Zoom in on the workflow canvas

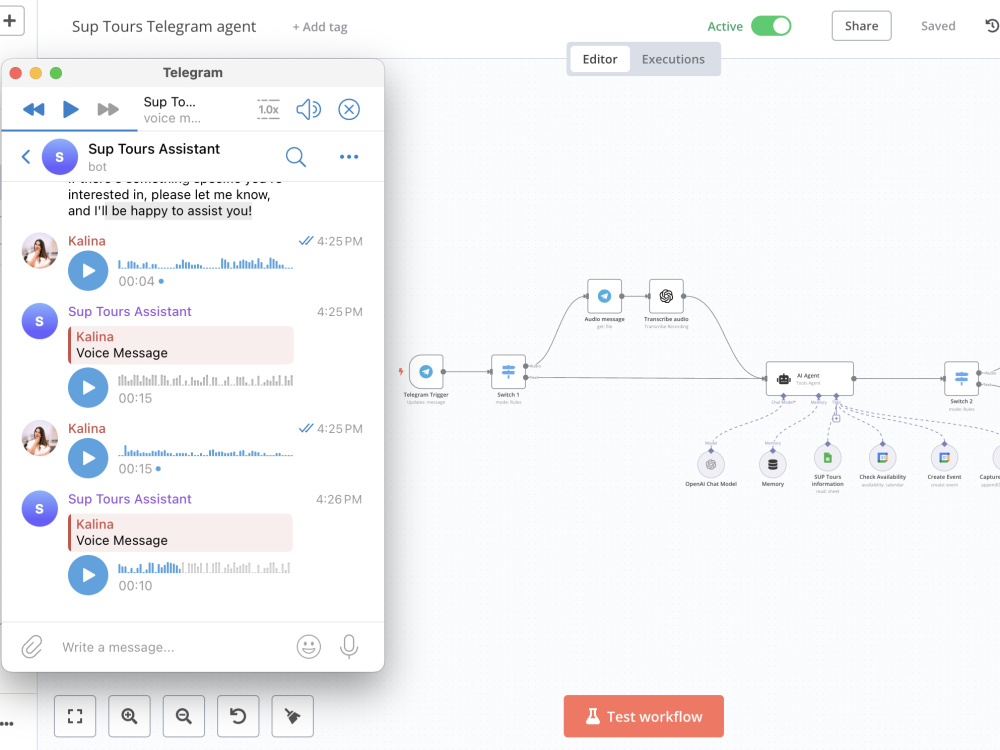pos(129,716)
